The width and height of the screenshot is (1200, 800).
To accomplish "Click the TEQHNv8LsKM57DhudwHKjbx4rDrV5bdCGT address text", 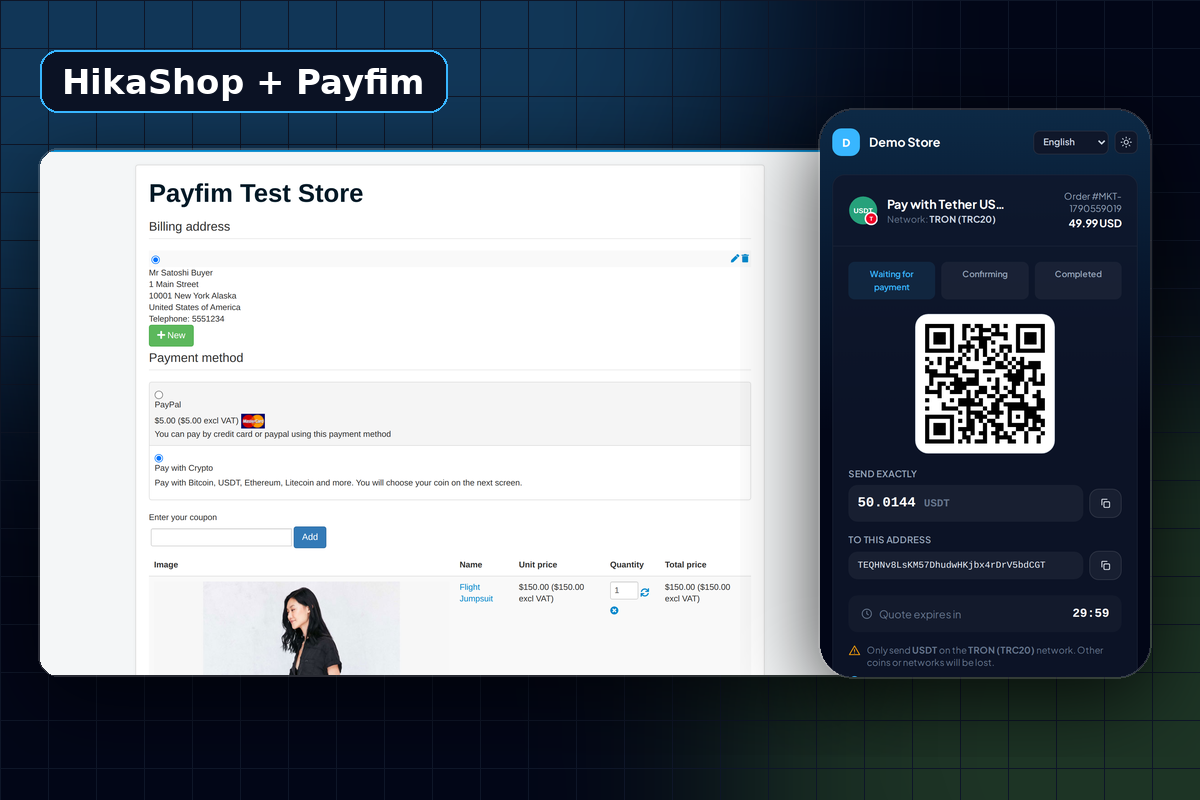I will point(952,565).
